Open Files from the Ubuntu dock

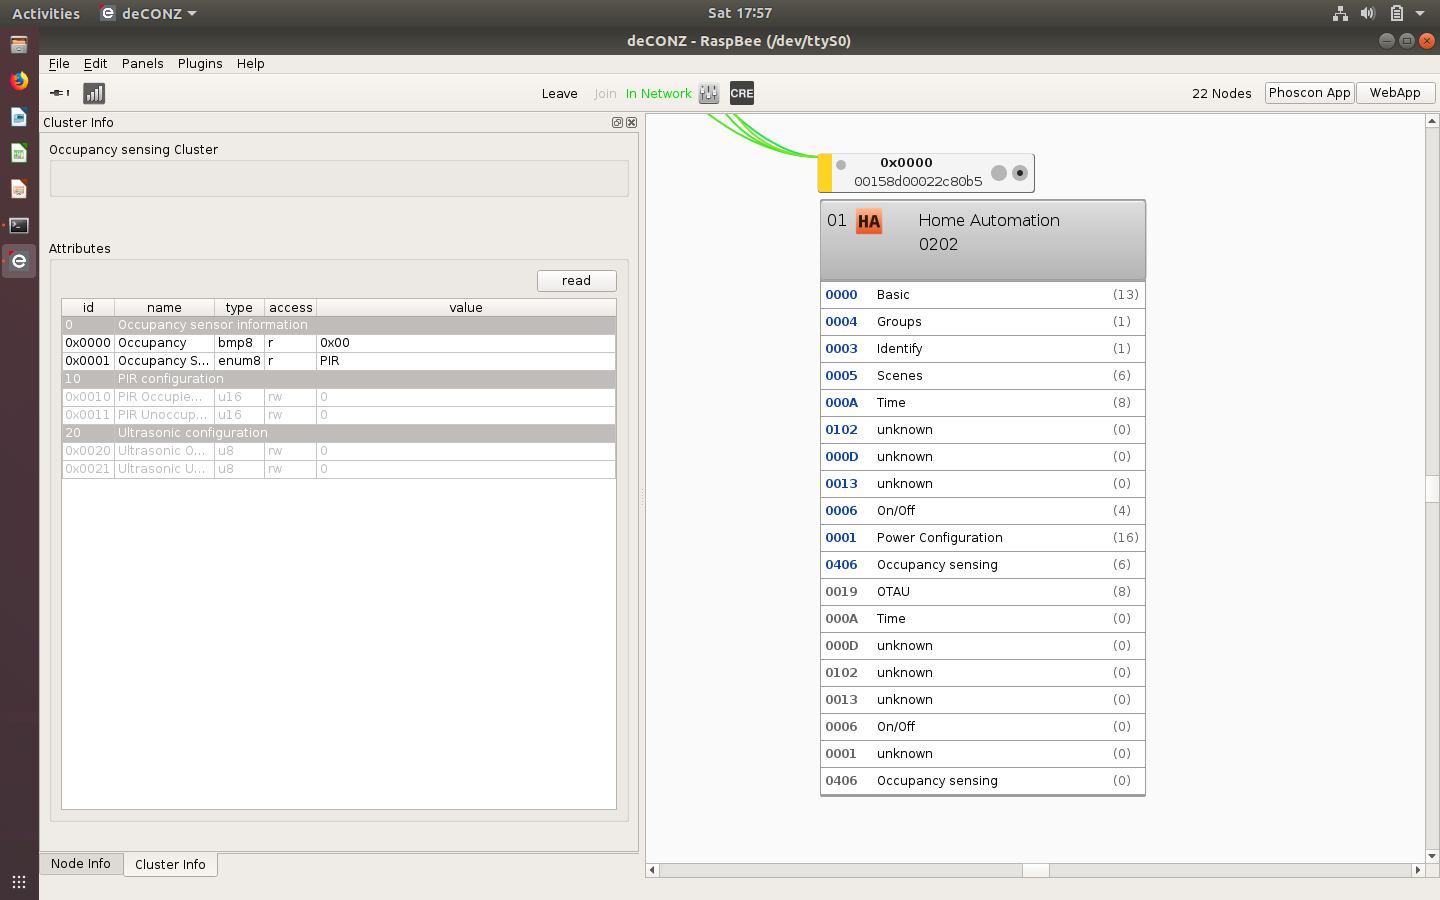(x=19, y=45)
